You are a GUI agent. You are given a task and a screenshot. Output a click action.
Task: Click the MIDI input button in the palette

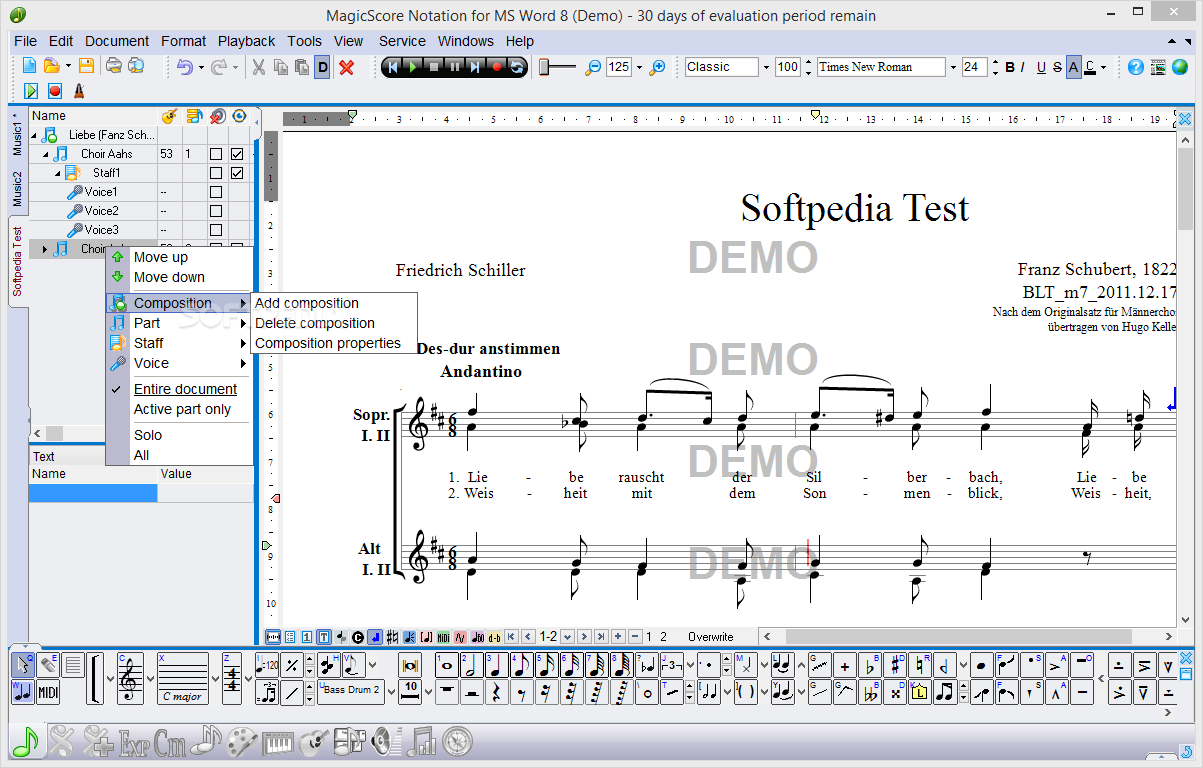48,692
